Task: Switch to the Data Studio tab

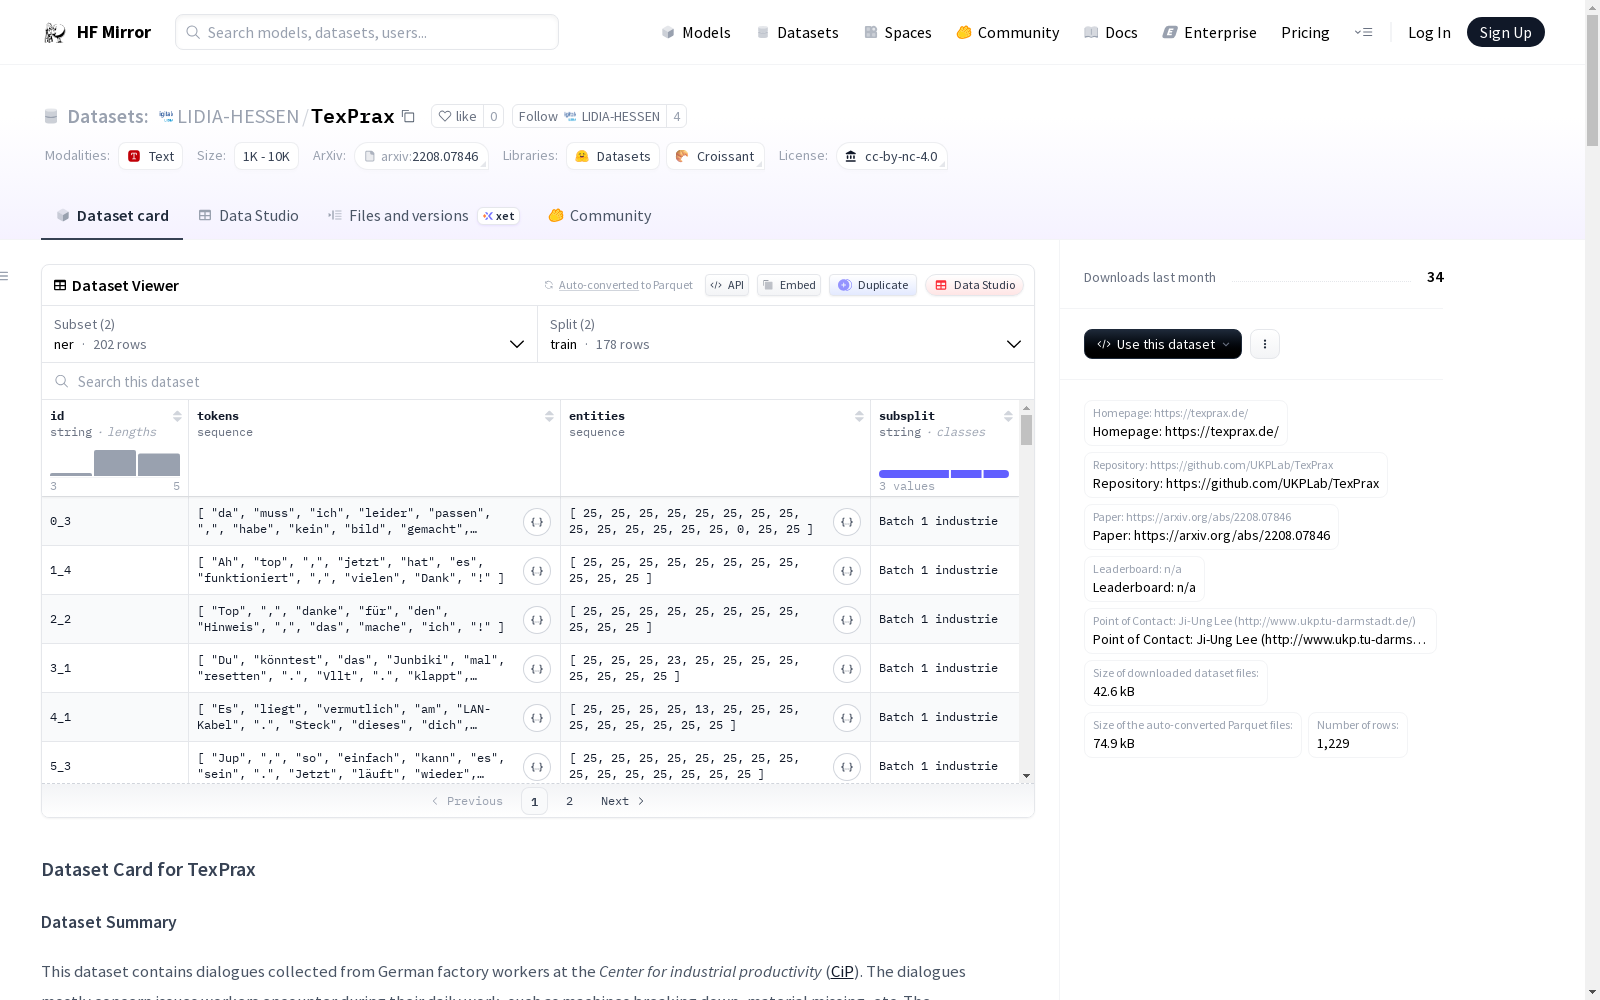Action: (x=248, y=216)
